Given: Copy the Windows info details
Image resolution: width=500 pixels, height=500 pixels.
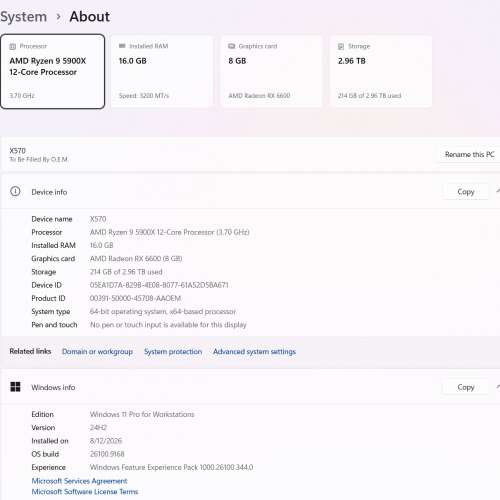Looking at the screenshot, I should (x=466, y=387).
